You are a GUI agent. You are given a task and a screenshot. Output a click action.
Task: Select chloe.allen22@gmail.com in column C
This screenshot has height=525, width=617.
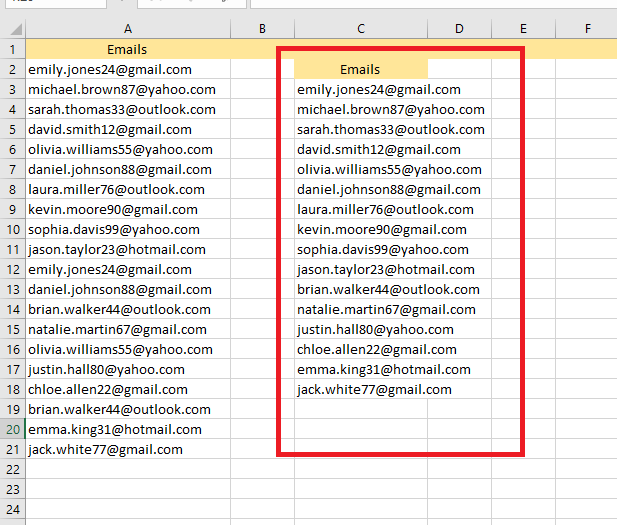[x=376, y=349]
